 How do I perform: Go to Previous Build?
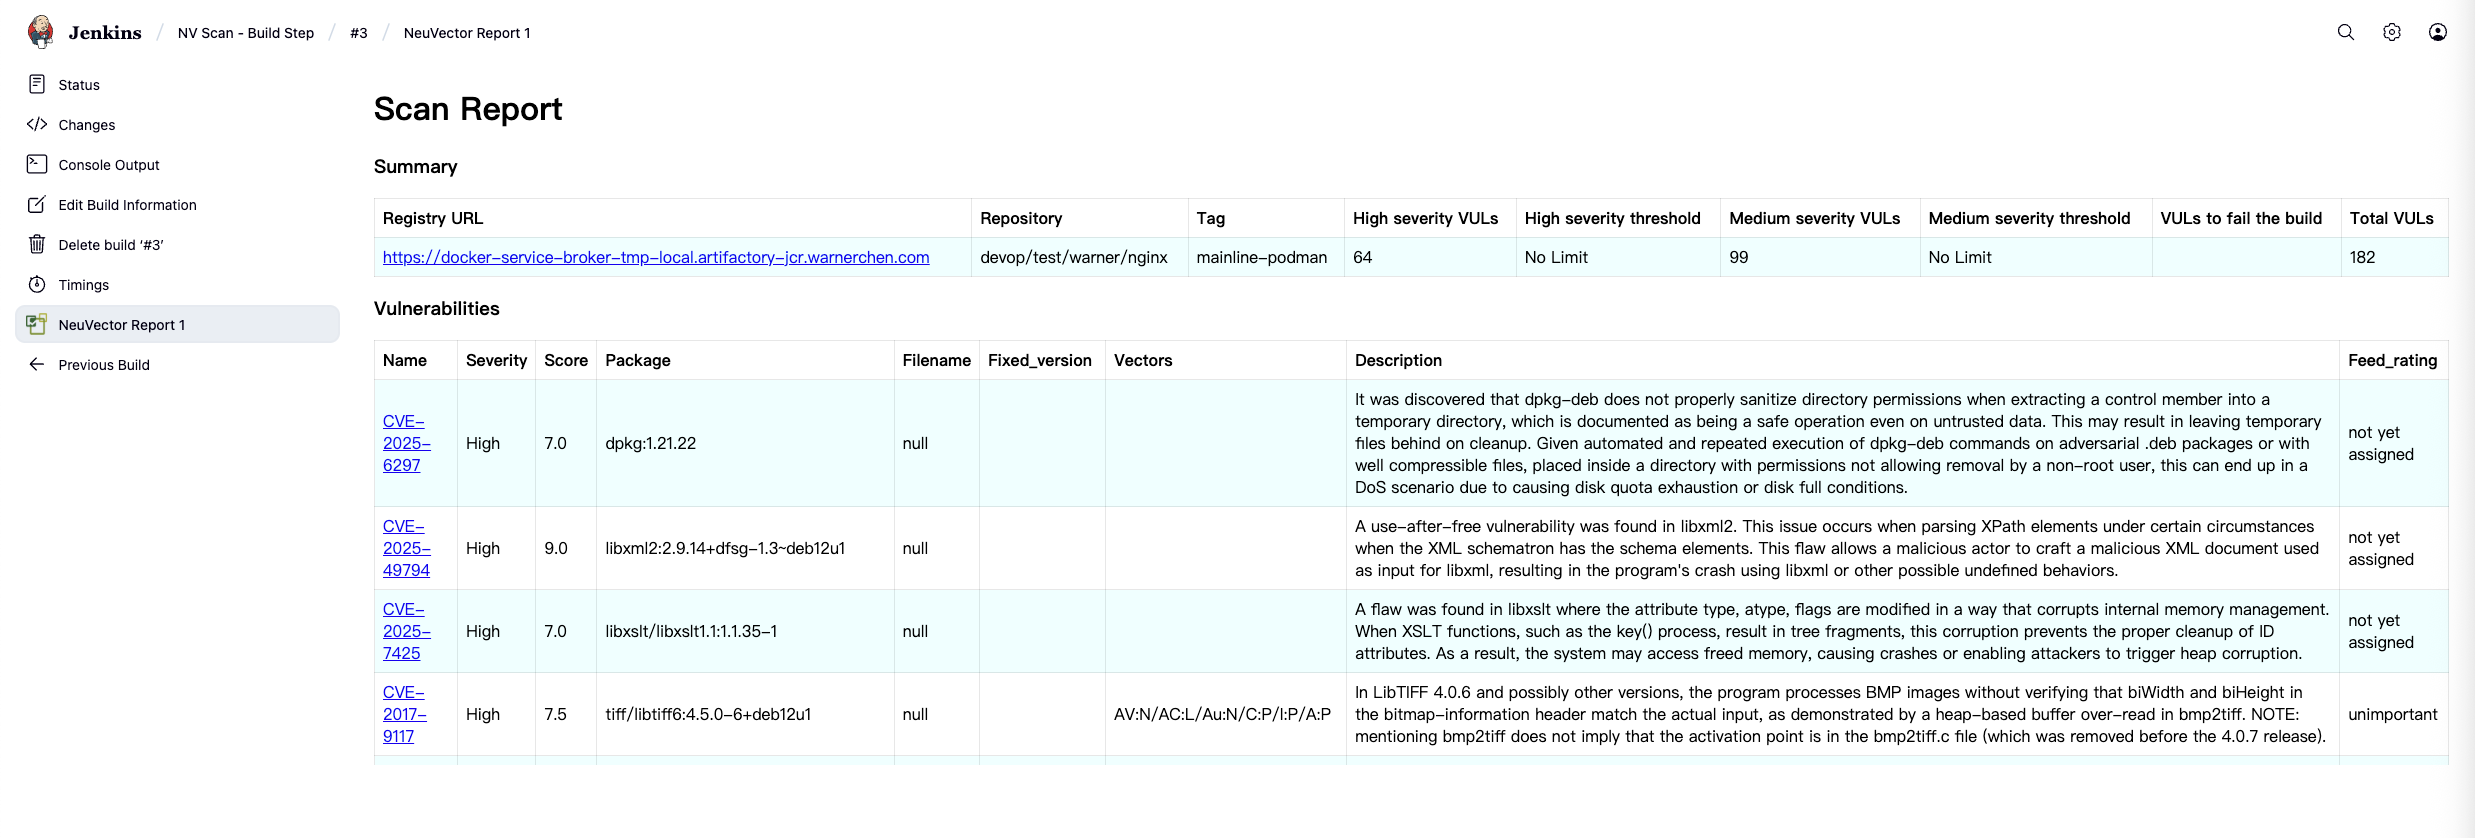coord(103,365)
